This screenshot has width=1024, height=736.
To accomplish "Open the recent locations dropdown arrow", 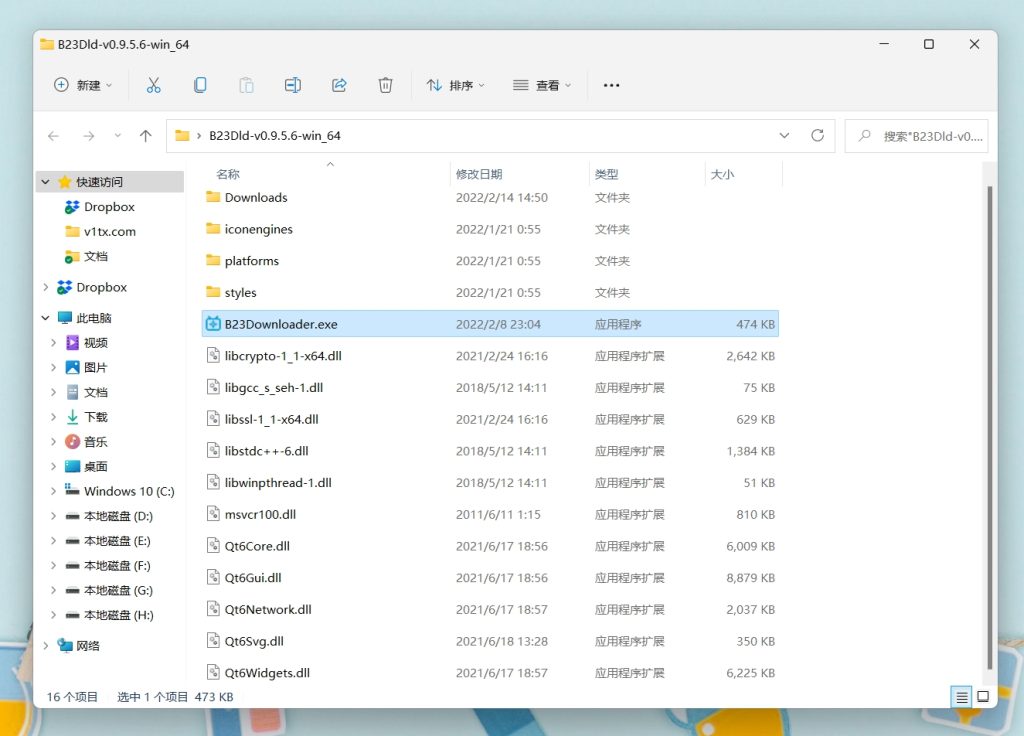I will click(118, 136).
